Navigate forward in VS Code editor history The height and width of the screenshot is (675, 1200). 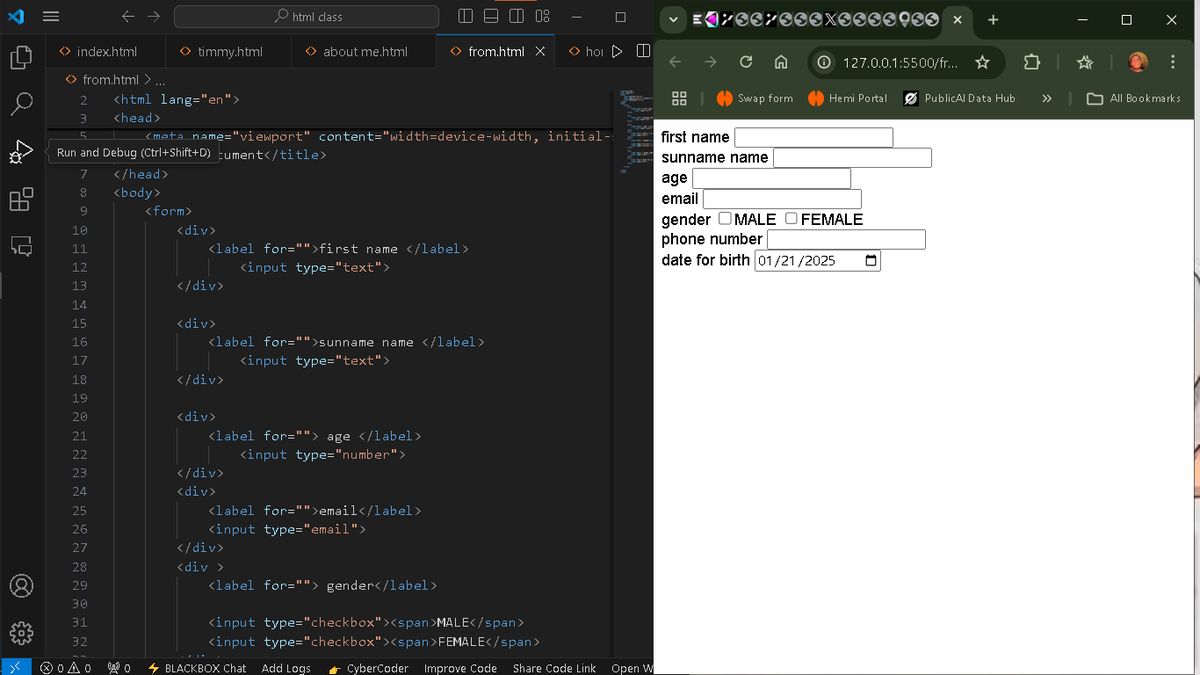pyautogui.click(x=153, y=17)
